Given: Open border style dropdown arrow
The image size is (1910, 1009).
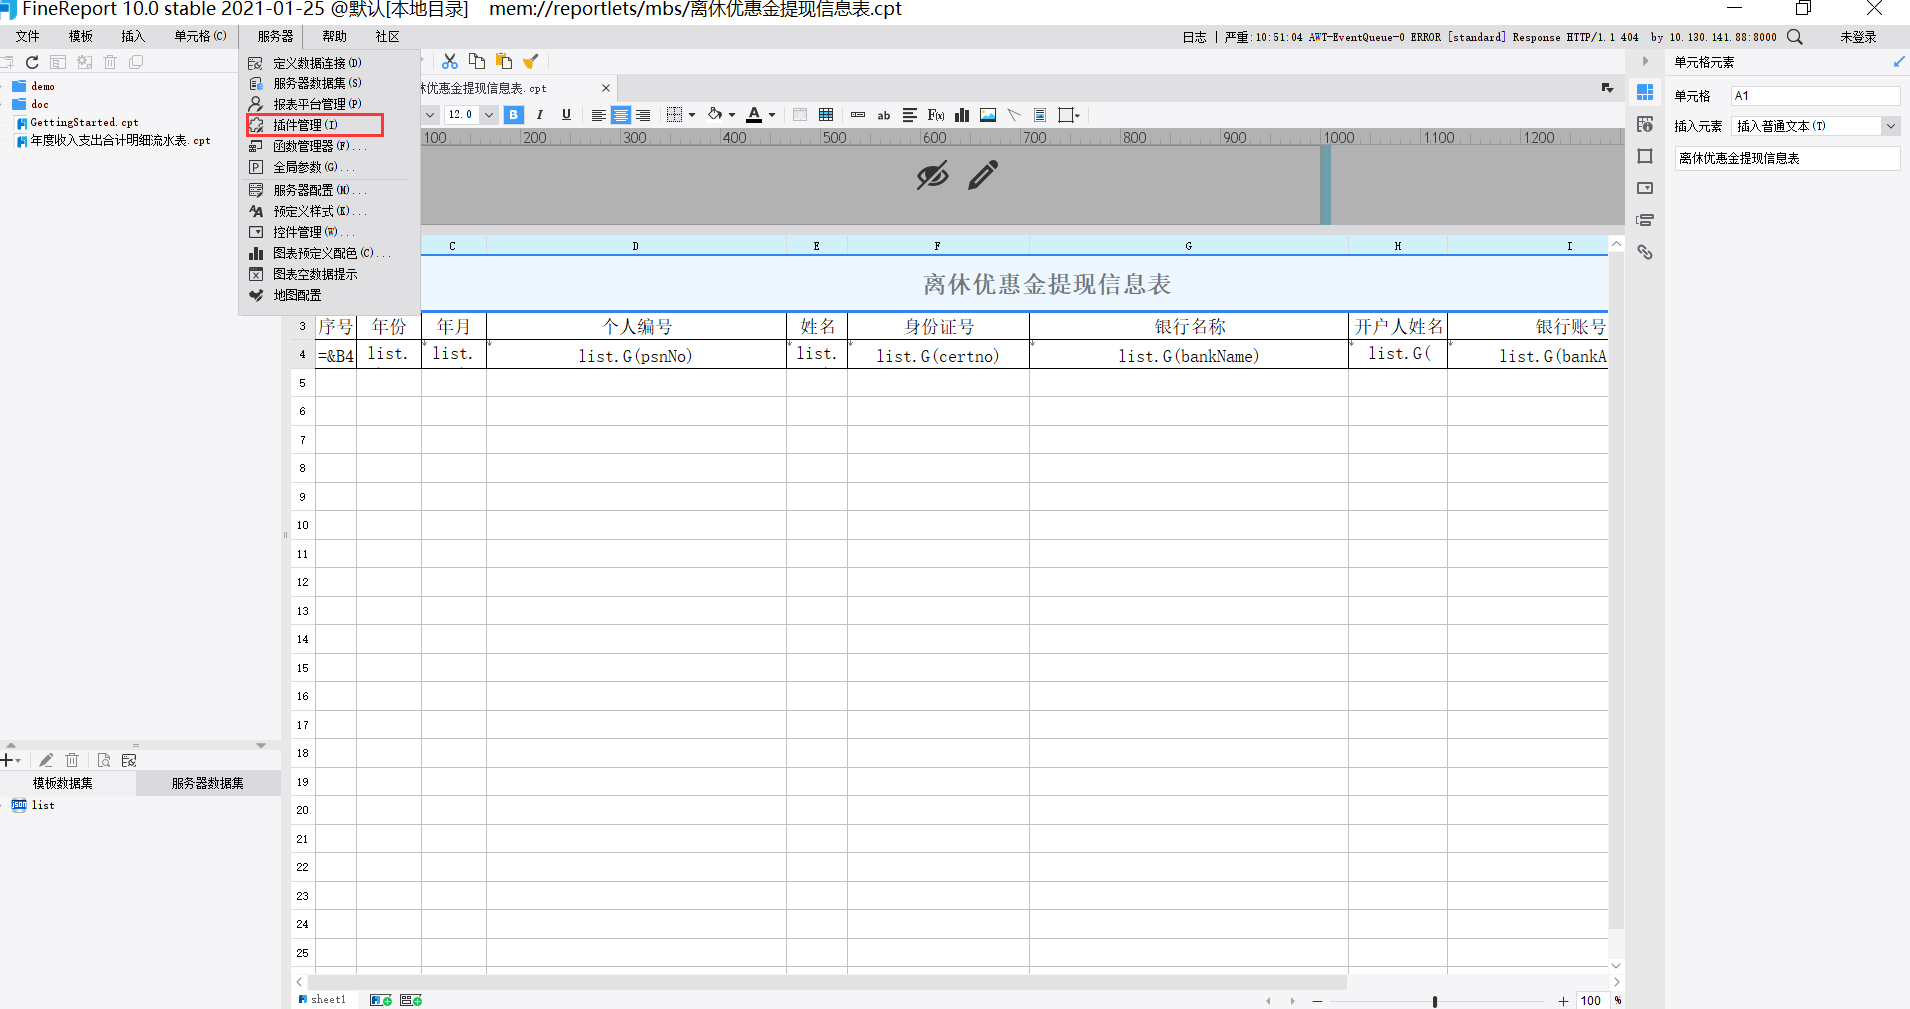Looking at the screenshot, I should 692,115.
